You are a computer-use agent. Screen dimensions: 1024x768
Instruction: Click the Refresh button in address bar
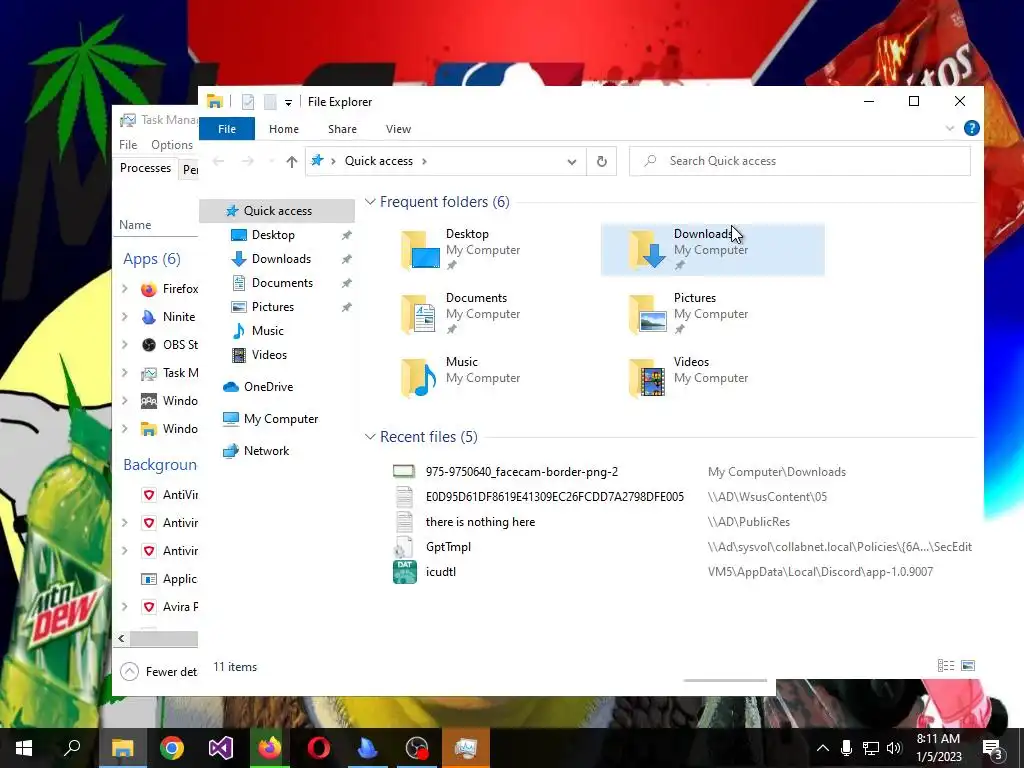[601, 161]
